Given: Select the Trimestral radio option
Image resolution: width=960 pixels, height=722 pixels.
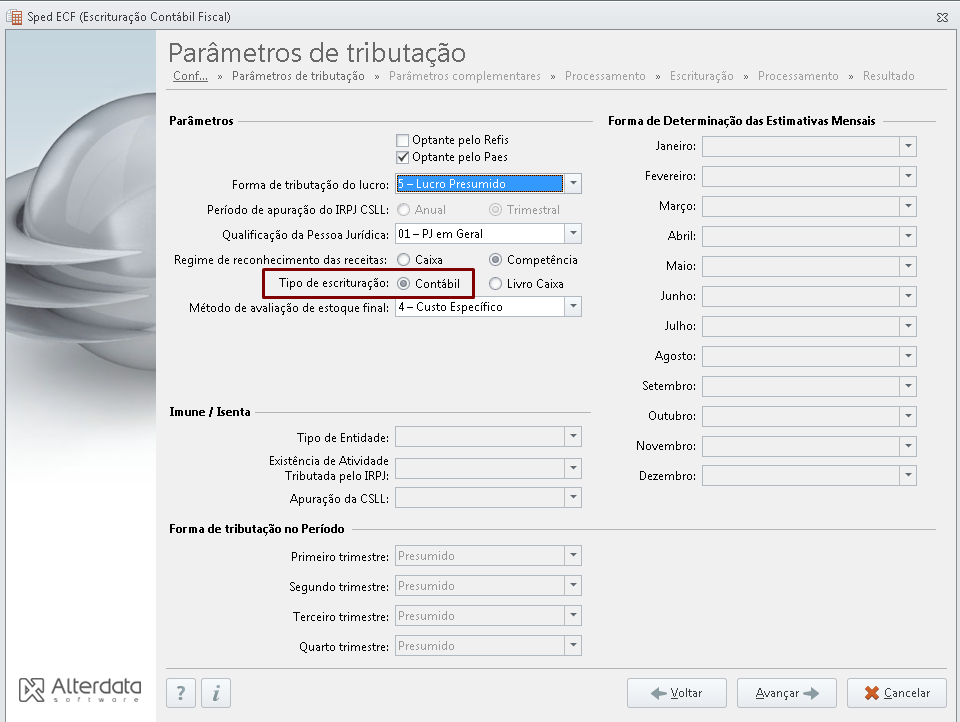Looking at the screenshot, I should click(495, 210).
